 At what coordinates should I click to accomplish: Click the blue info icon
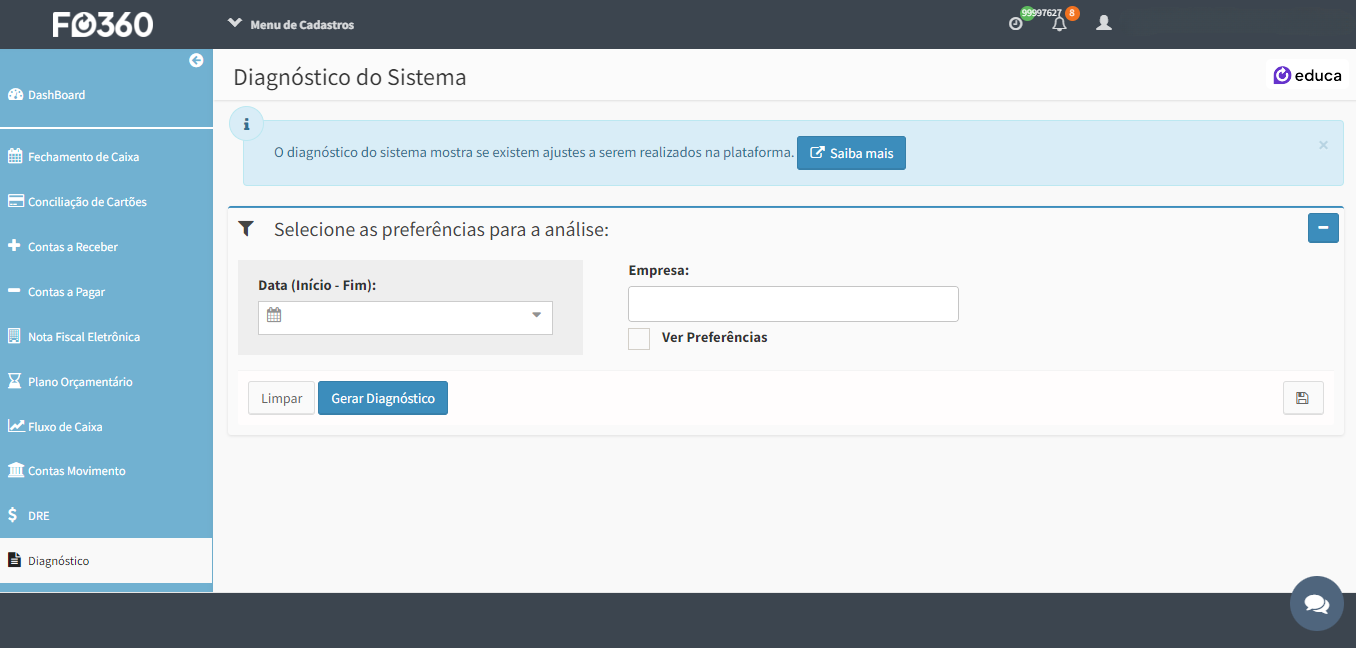tap(246, 125)
